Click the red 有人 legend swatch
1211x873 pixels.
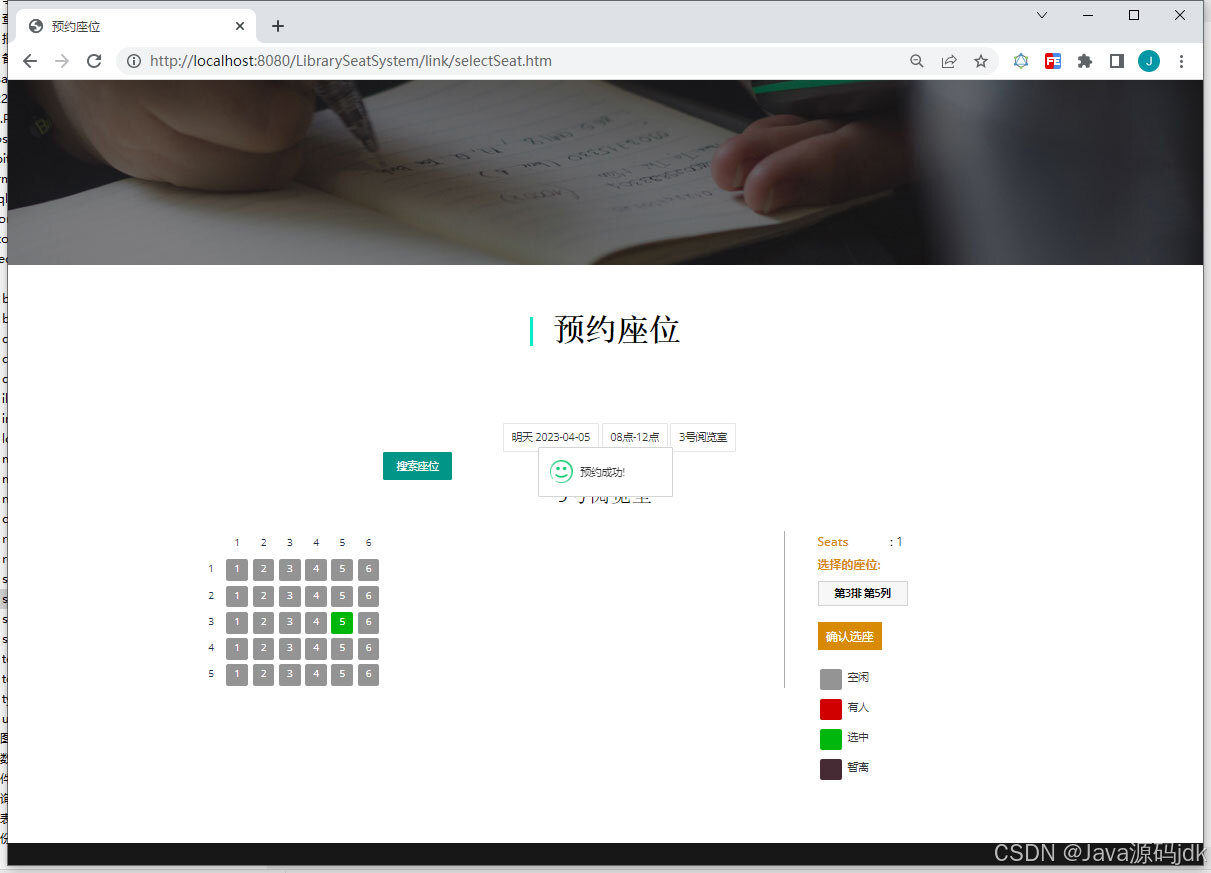[x=831, y=710]
